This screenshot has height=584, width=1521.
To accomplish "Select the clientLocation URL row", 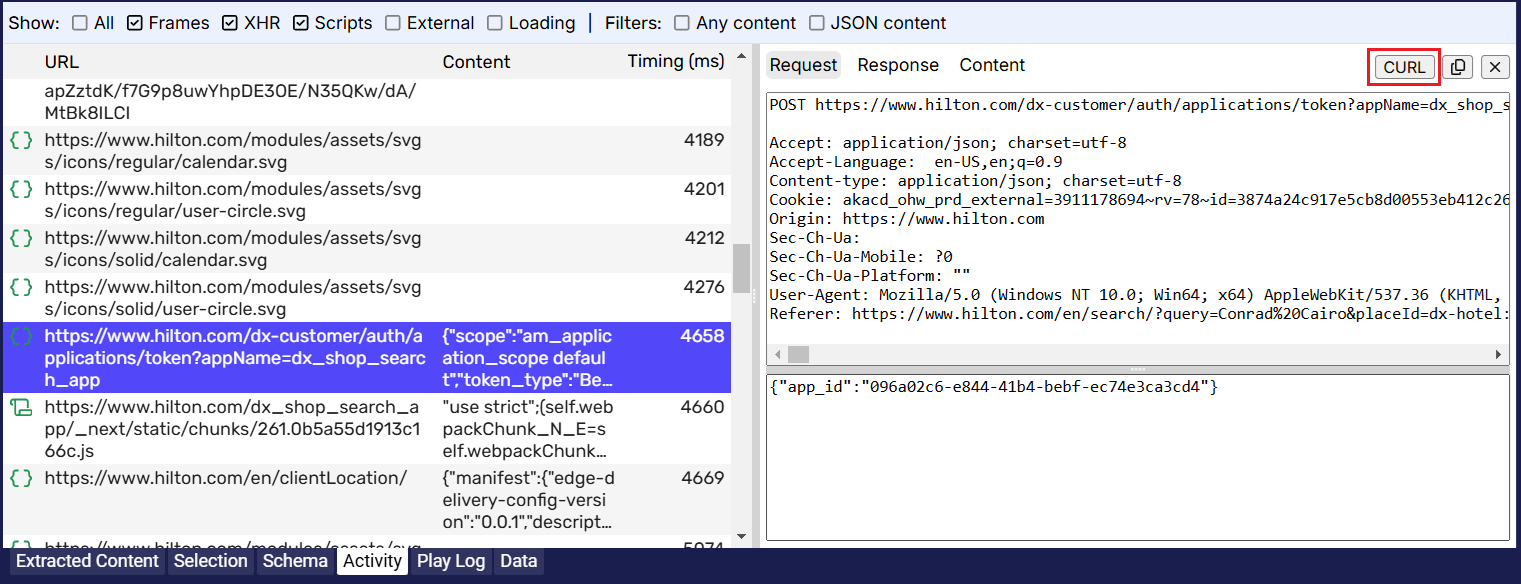I will 225,478.
